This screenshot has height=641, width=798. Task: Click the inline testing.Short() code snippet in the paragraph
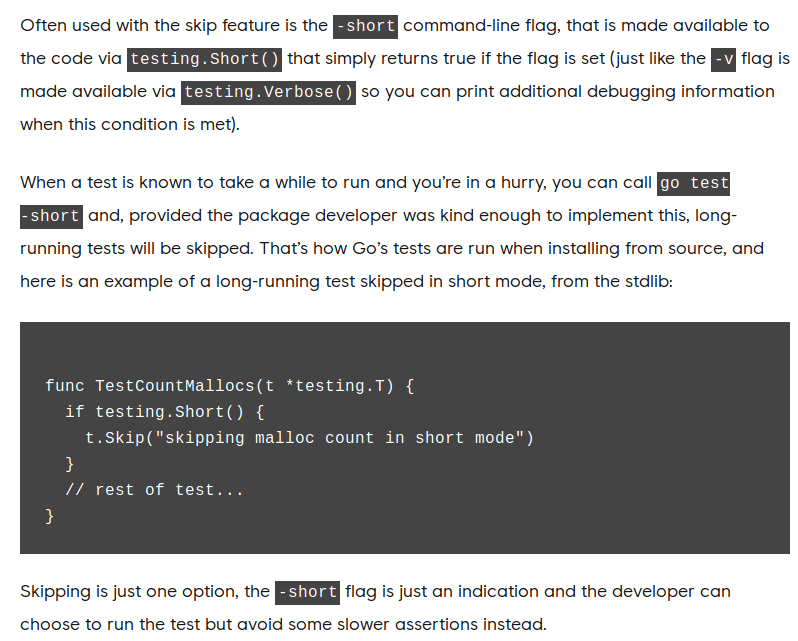[204, 60]
